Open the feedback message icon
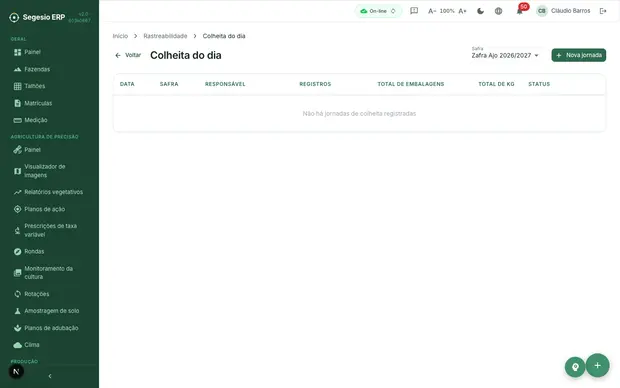 [x=414, y=11]
